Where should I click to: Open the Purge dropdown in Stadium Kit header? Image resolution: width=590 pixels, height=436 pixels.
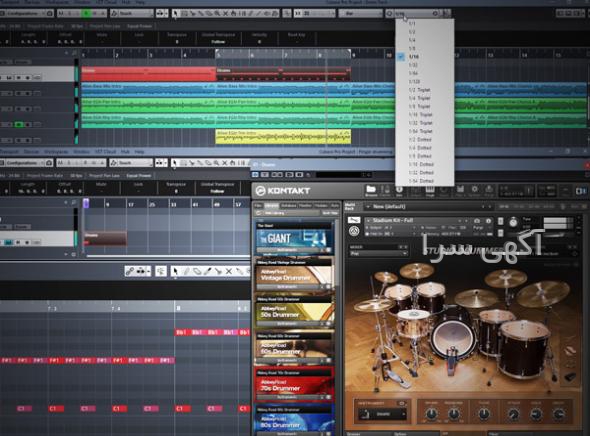[x=479, y=228]
